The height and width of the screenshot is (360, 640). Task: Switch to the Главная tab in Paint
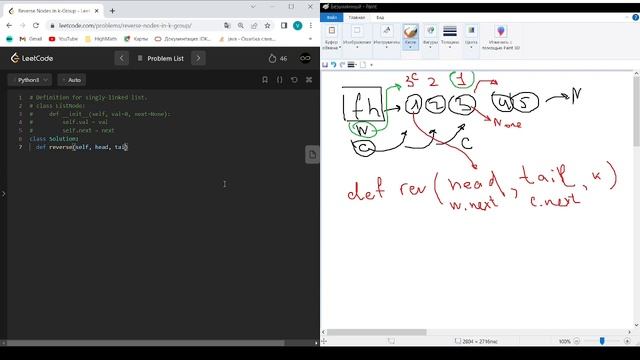pyautogui.click(x=357, y=18)
